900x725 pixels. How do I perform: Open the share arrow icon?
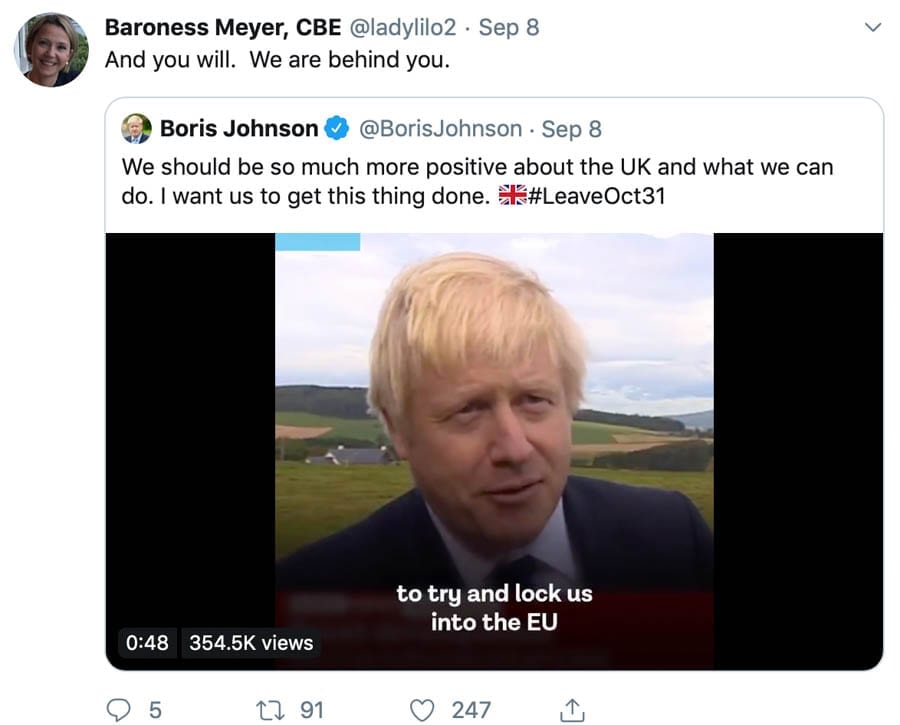point(572,710)
